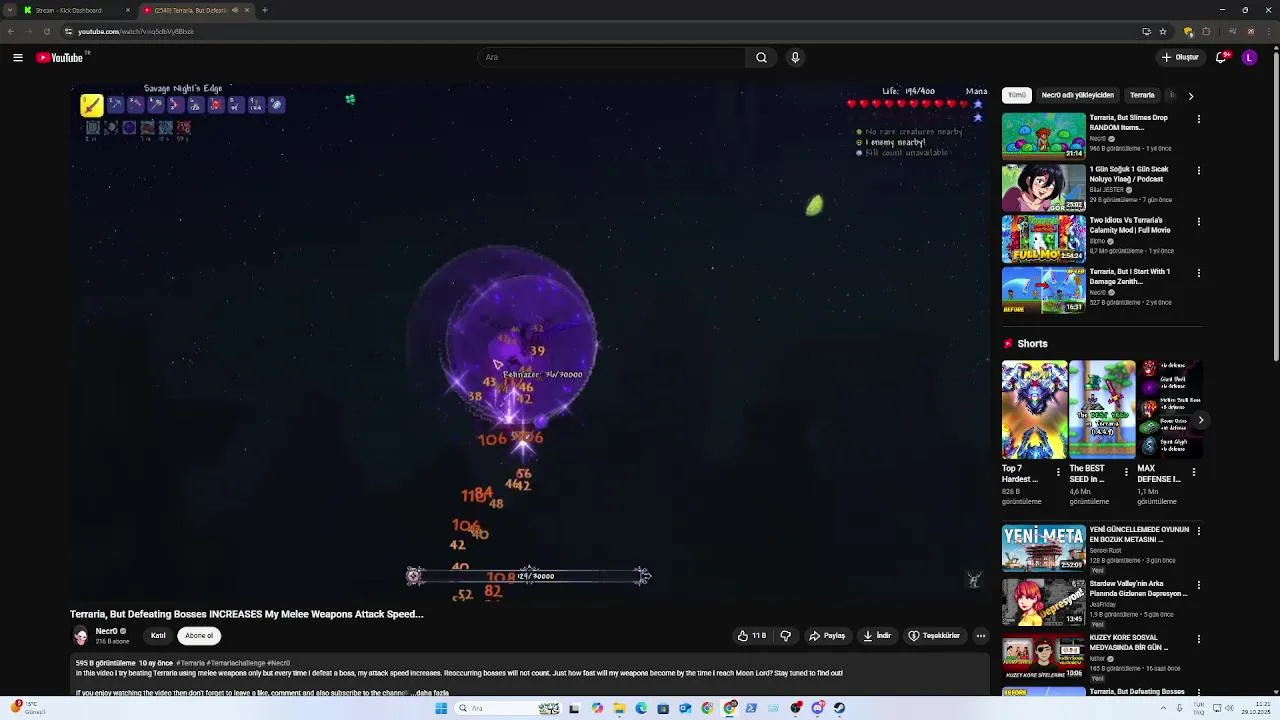Focus the YouTube Ara search box
Screen dimensions: 1280x720
(611, 57)
